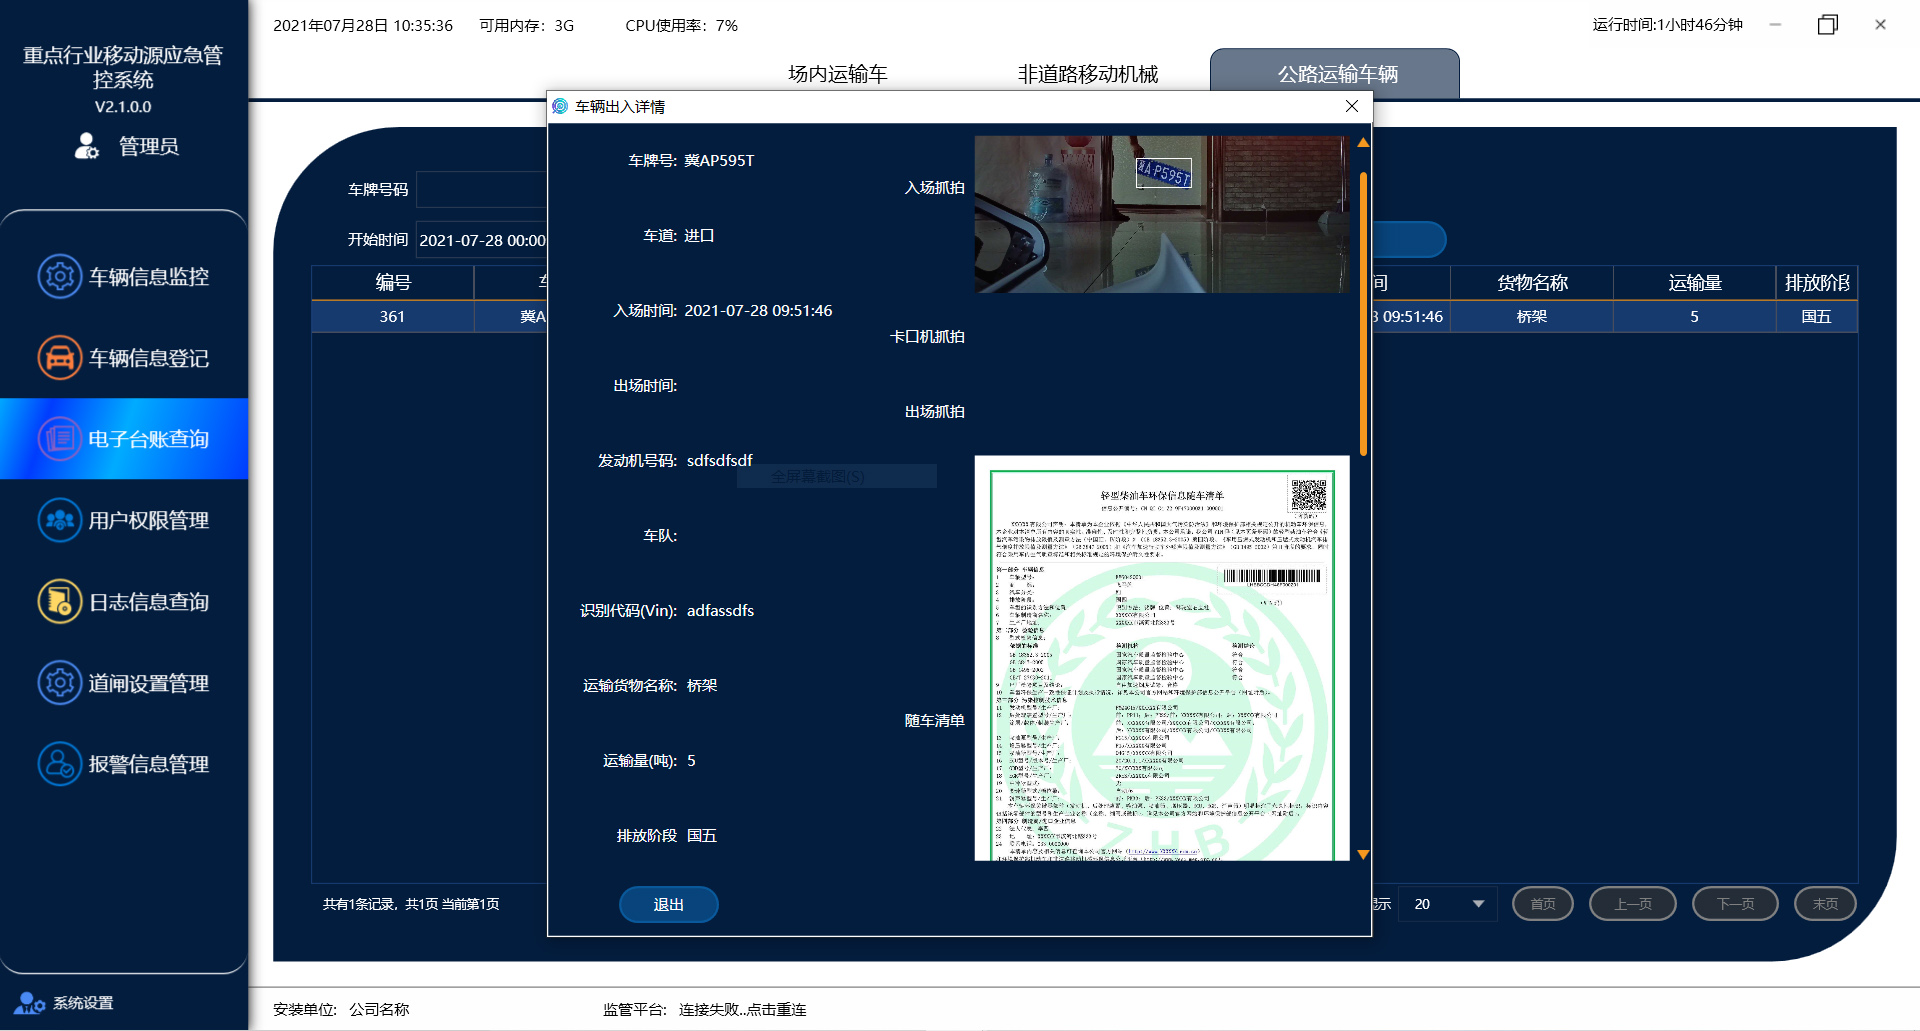Screen dimensions: 1920x1031
Task: Switch to 非道路移动机械 tab
Action: pos(1087,74)
